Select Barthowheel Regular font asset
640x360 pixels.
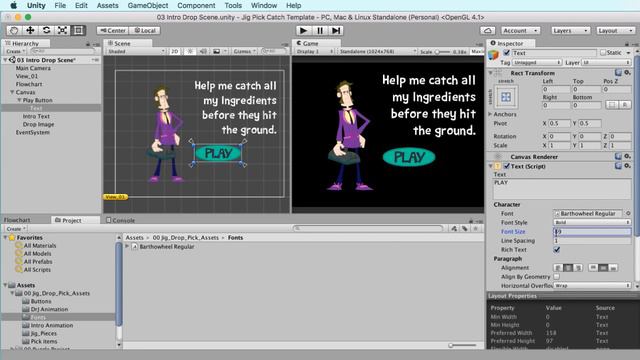[x=167, y=247]
